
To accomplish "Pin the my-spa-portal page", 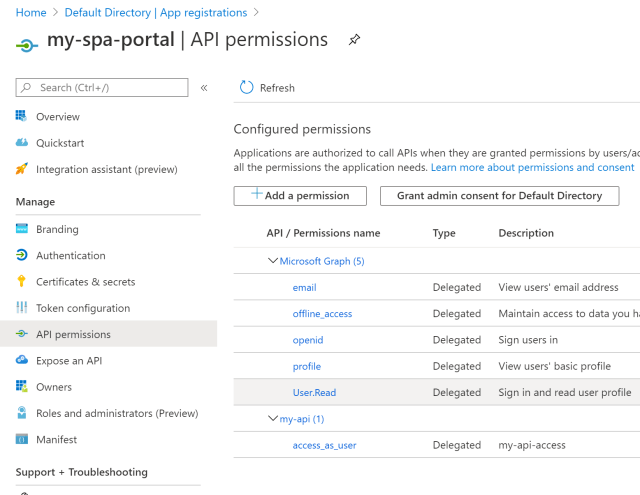I will pyautogui.click(x=354, y=40).
